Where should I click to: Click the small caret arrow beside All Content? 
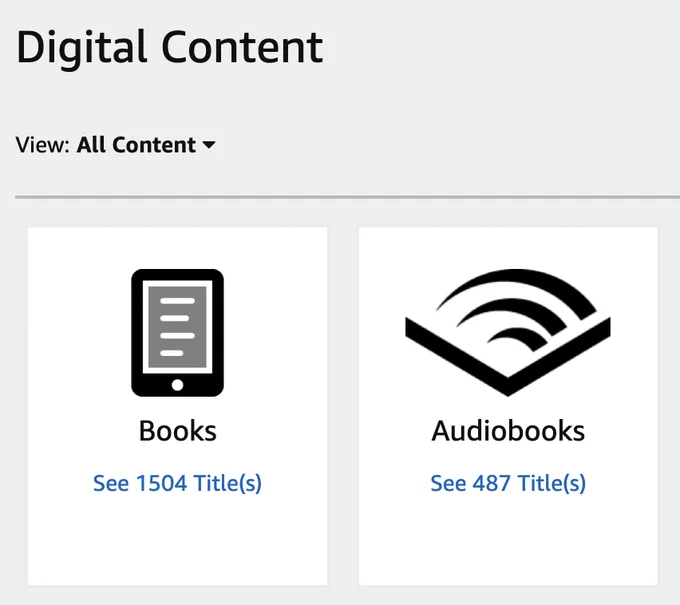(209, 145)
